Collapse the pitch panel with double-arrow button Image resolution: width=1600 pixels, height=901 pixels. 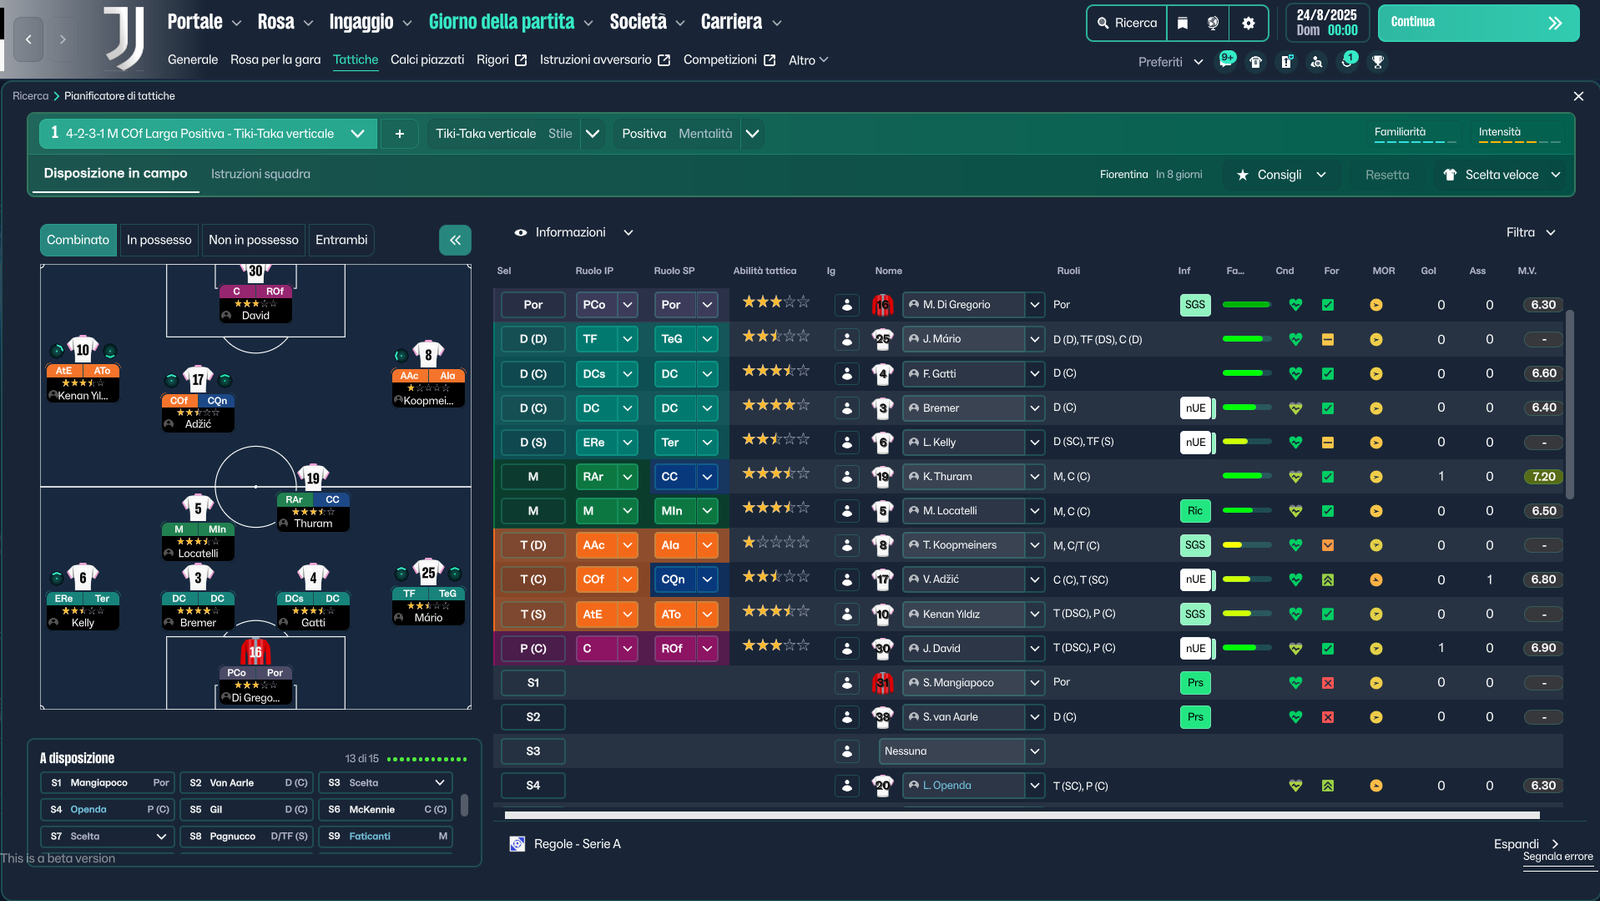tap(455, 240)
